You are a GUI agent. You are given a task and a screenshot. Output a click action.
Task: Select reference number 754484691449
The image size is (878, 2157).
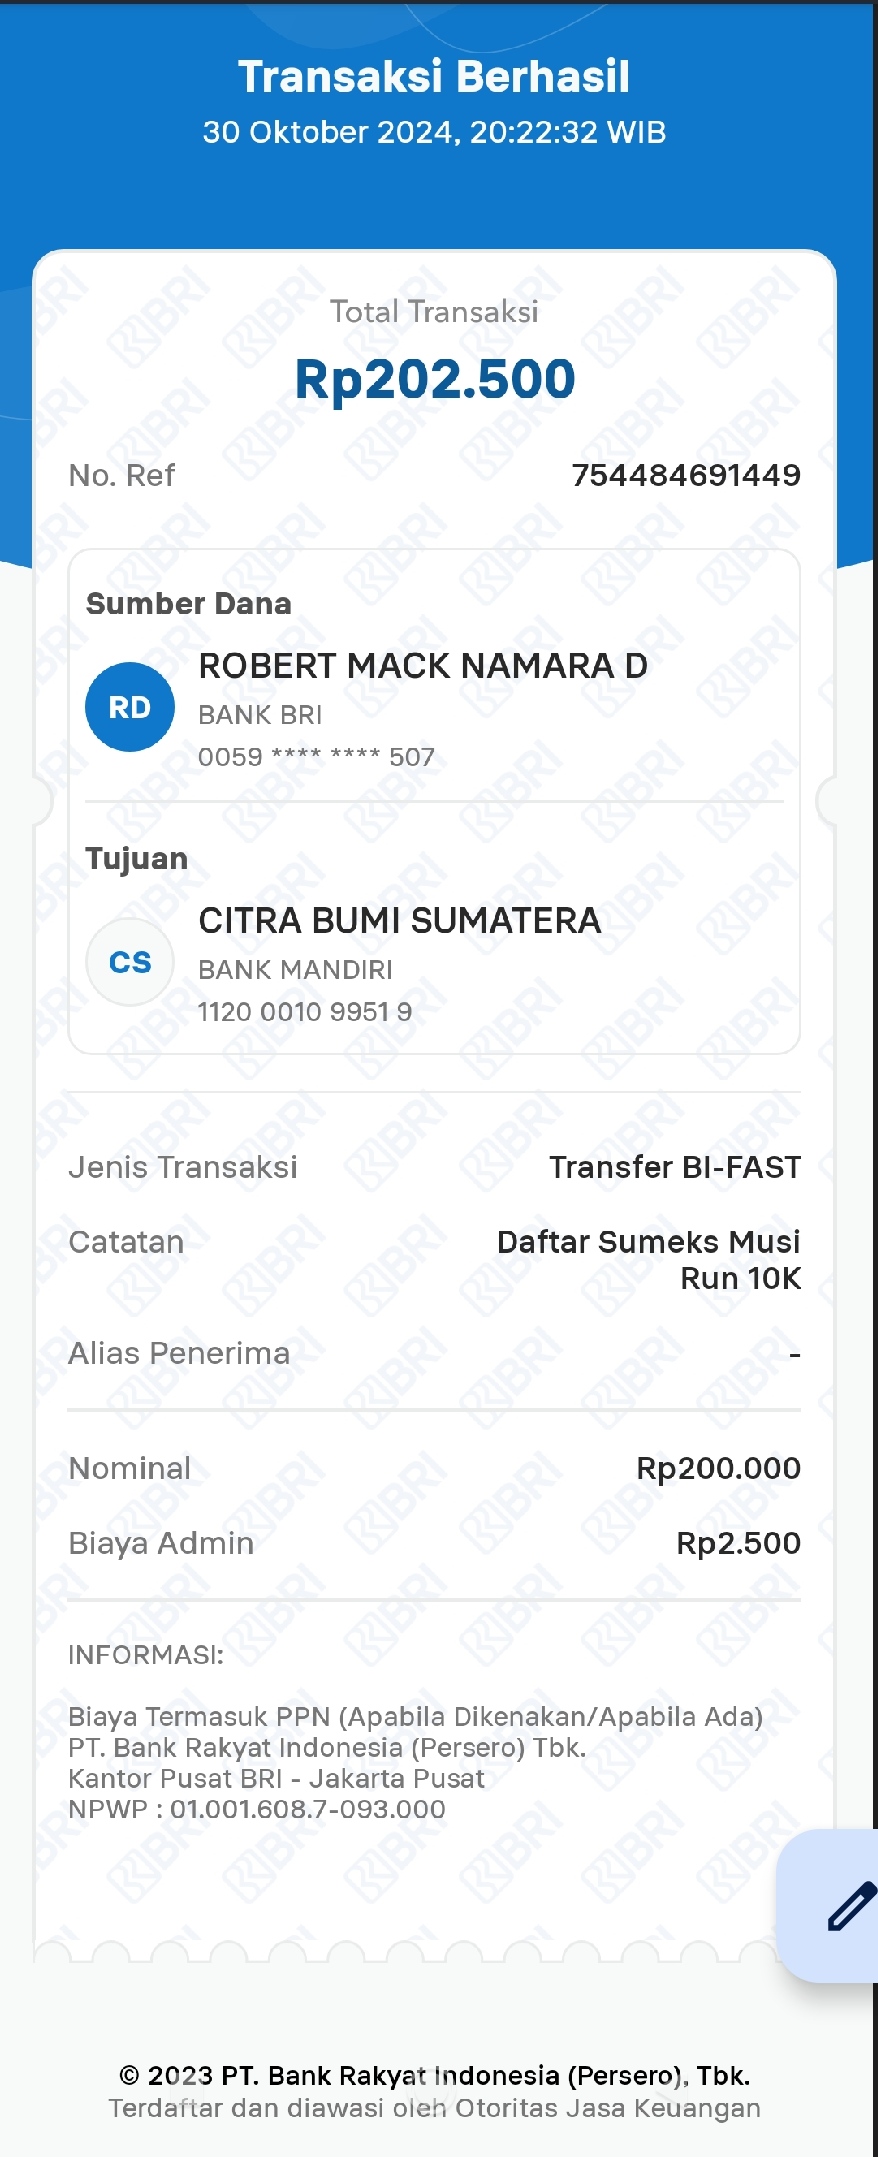click(686, 475)
